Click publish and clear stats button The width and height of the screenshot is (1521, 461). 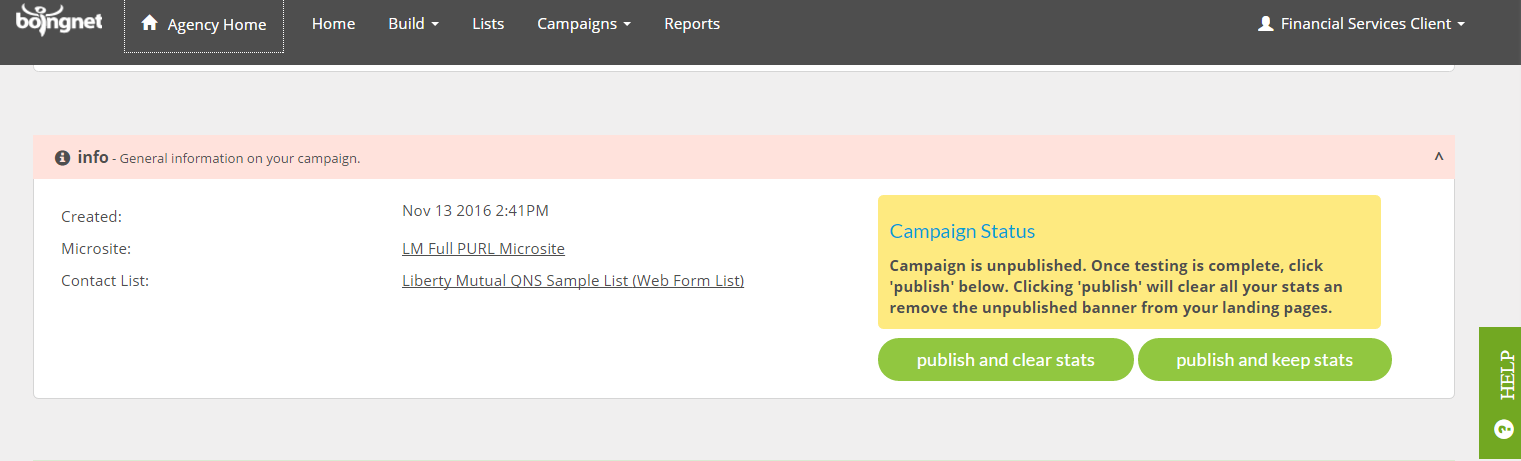1006,360
